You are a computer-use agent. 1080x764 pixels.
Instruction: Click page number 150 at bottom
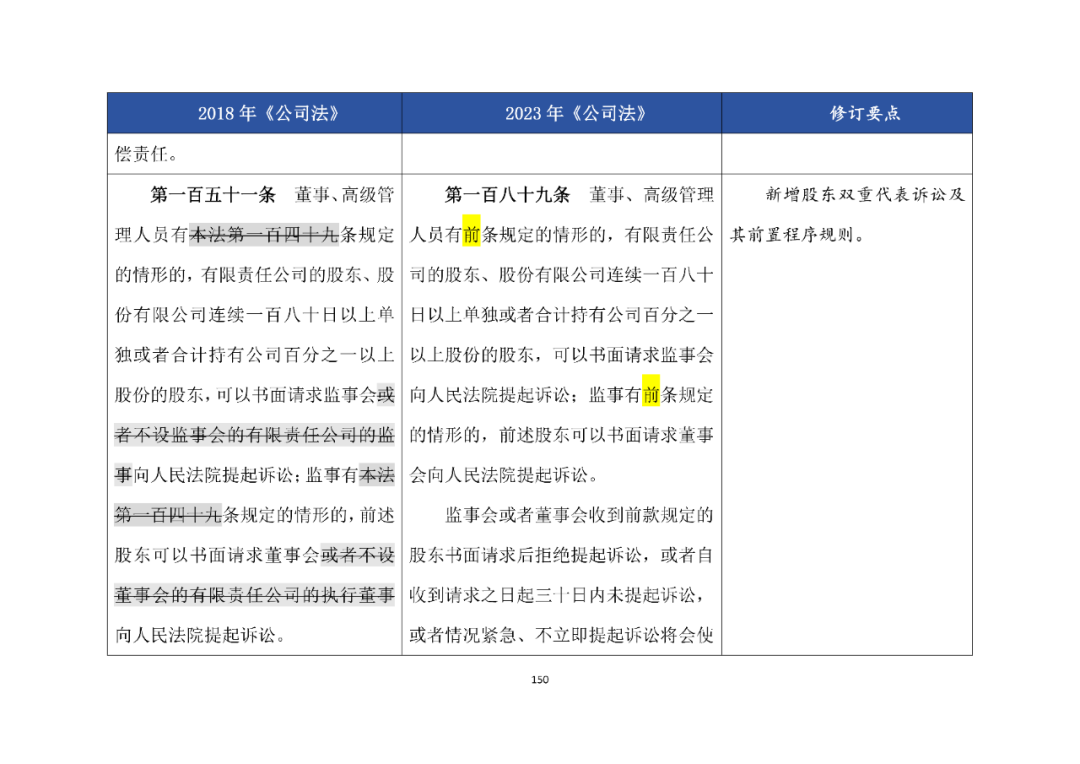point(540,679)
